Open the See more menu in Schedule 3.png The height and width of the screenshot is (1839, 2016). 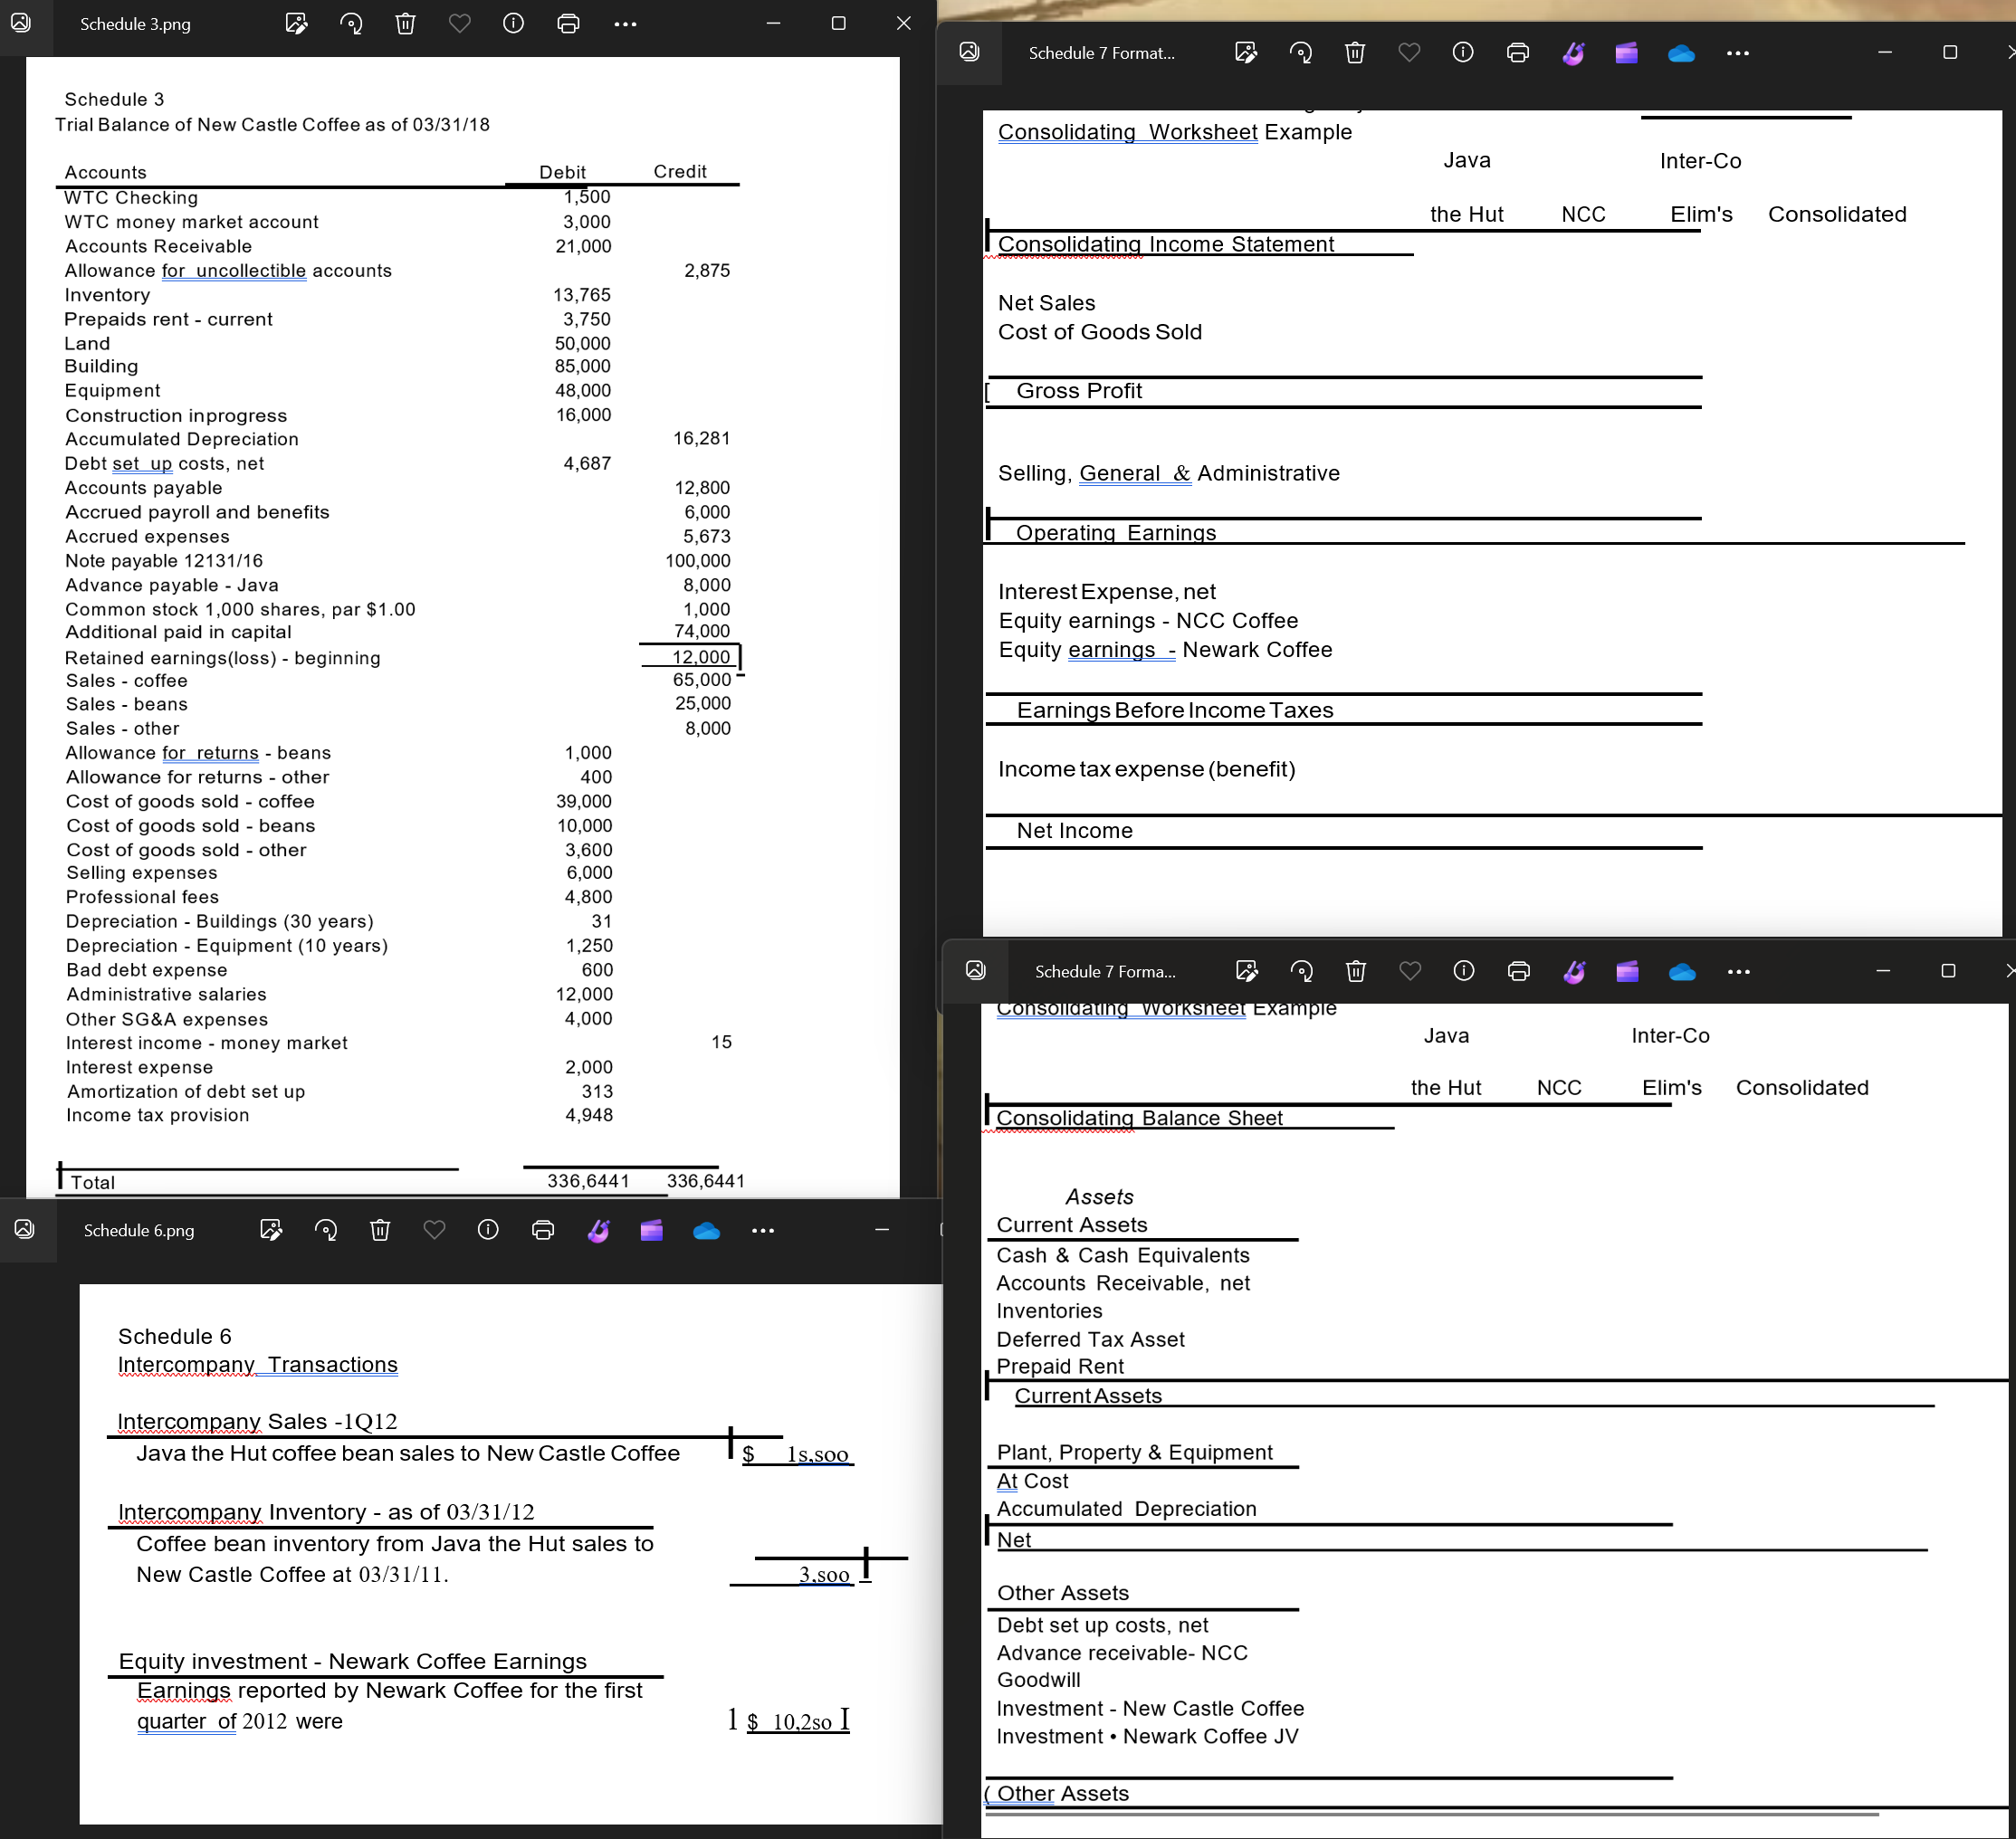[x=625, y=23]
